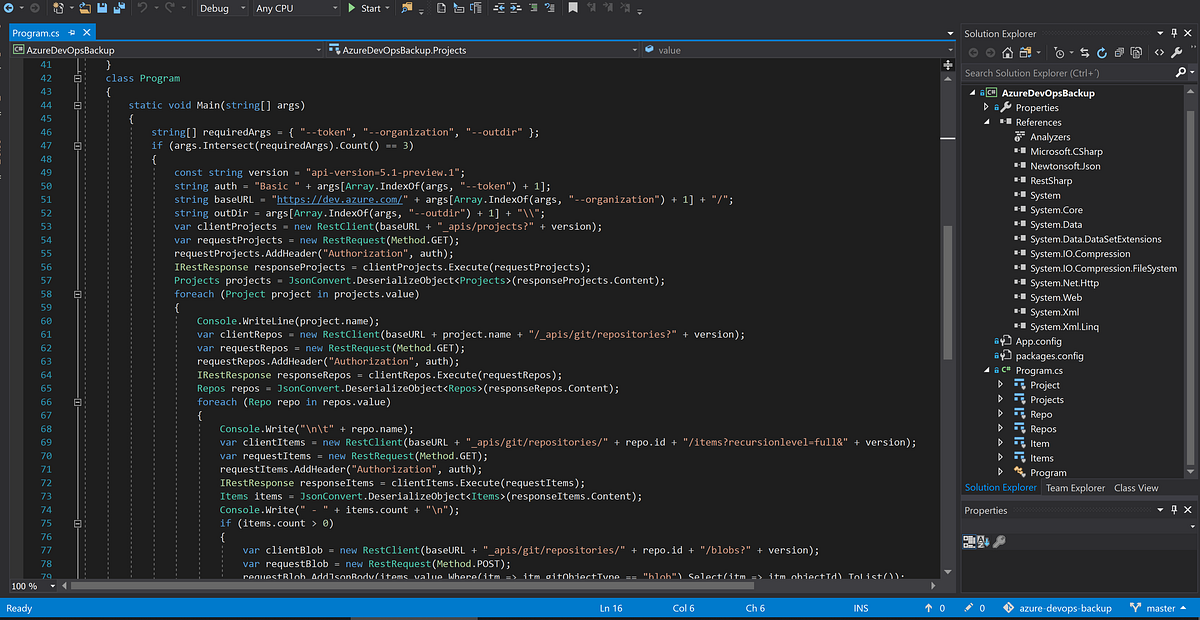Click the Navigate Backward arrow icon
This screenshot has height=620, width=1200.
coord(9,8)
